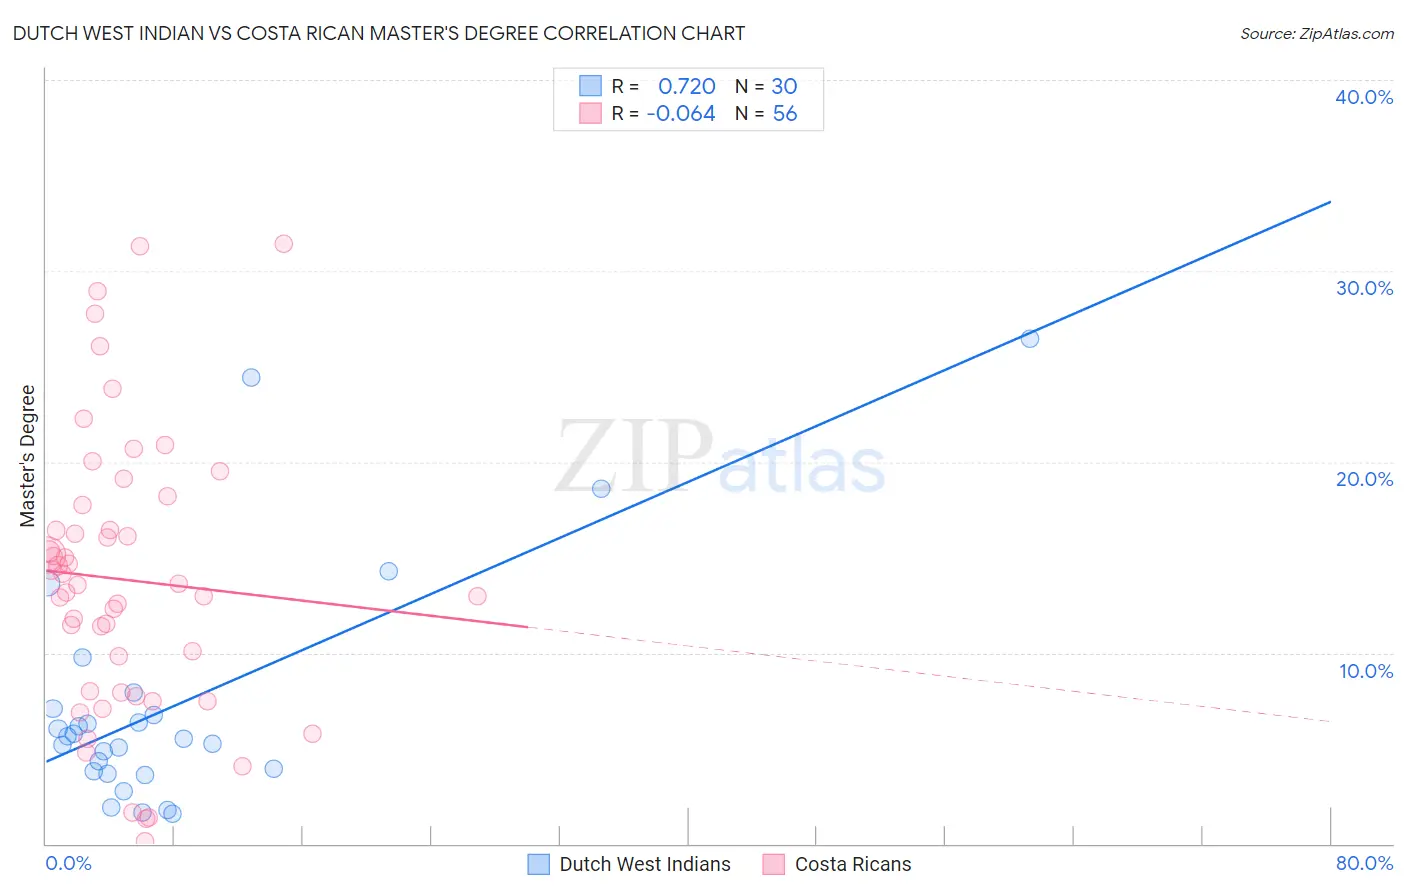This screenshot has height=892, width=1406.
Task: Select the Costa Ricans legend label
Action: [853, 864]
